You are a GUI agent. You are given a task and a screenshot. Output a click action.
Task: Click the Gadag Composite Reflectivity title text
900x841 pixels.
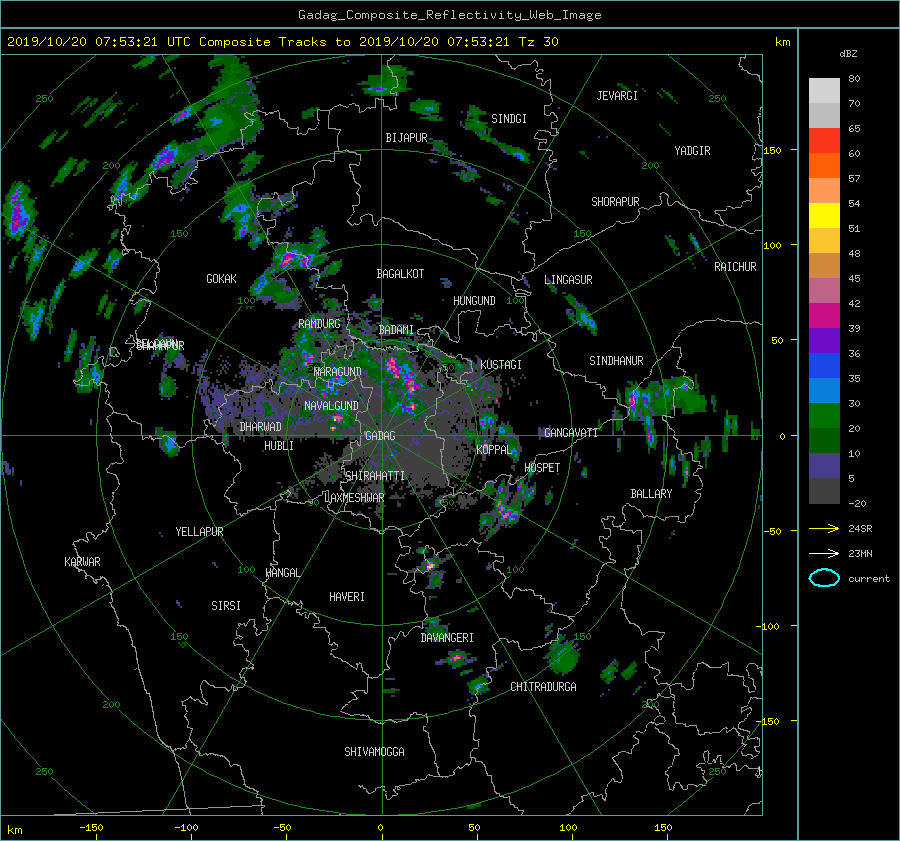click(x=449, y=15)
